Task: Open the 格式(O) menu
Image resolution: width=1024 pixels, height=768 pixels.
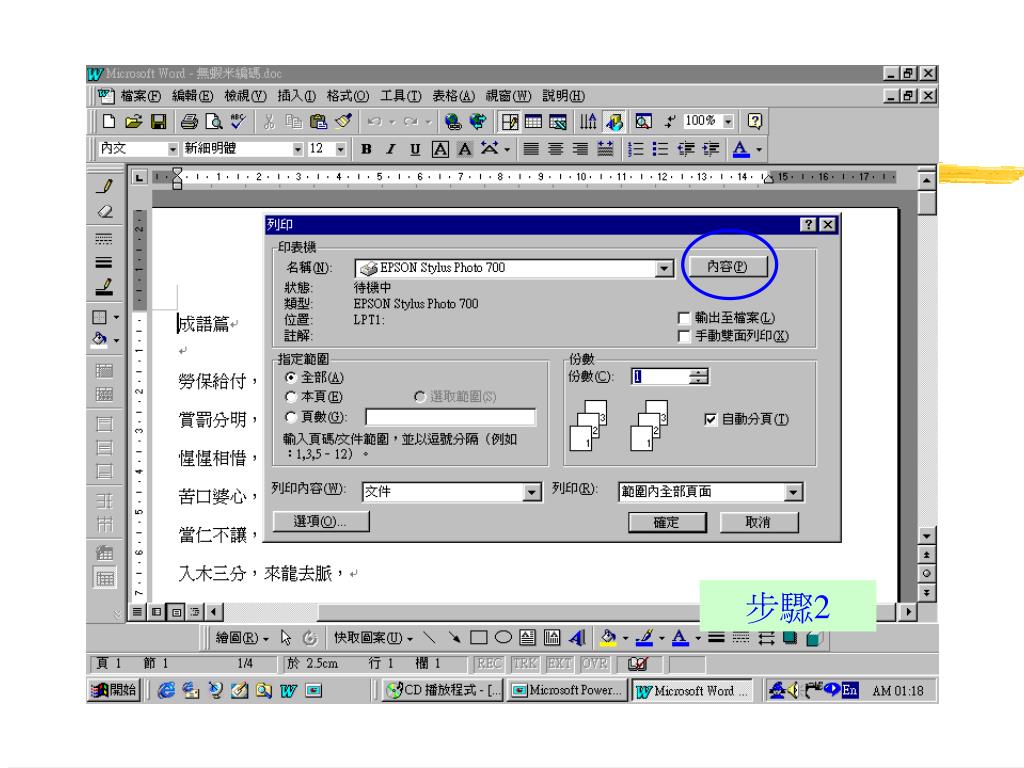Action: (x=347, y=96)
